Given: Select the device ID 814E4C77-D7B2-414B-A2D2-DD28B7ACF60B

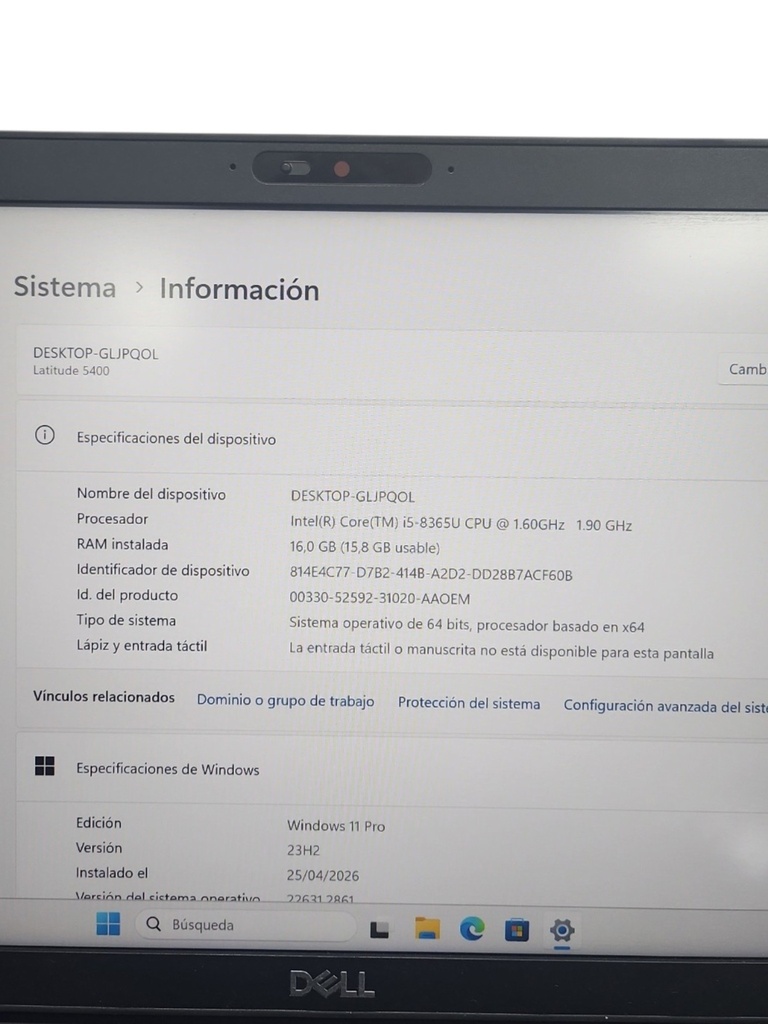Looking at the screenshot, I should pyautogui.click(x=431, y=574).
